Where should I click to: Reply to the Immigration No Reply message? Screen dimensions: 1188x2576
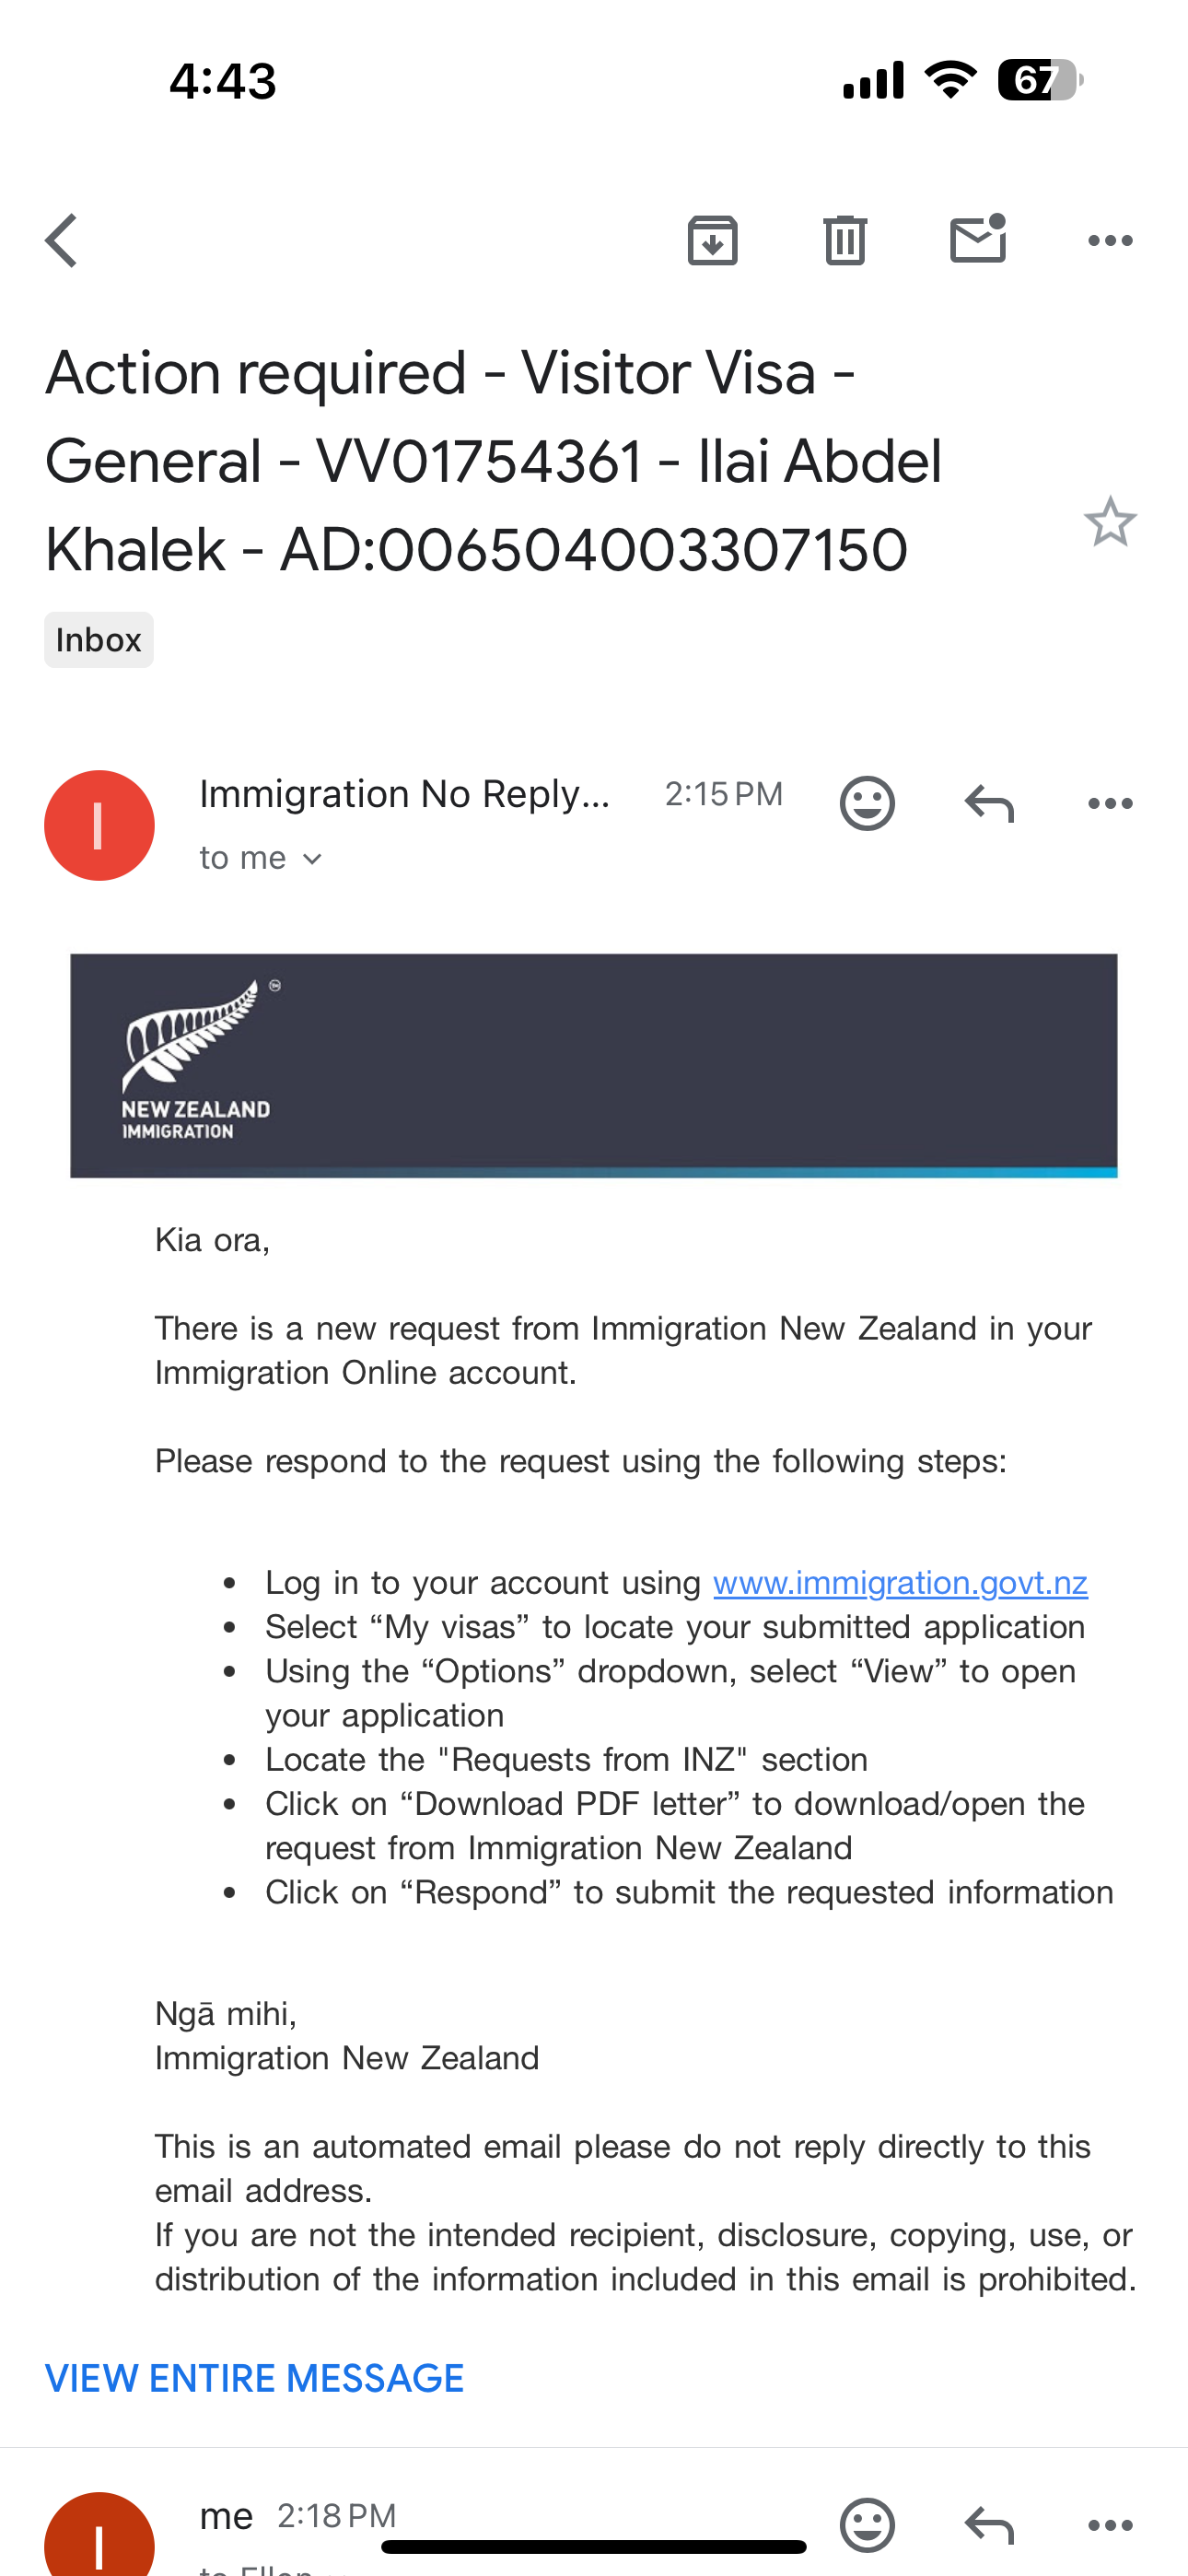[x=989, y=803]
